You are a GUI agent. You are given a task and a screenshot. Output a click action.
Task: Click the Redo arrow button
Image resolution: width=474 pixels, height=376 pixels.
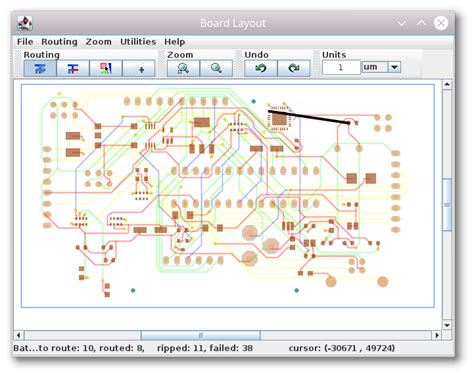click(294, 69)
